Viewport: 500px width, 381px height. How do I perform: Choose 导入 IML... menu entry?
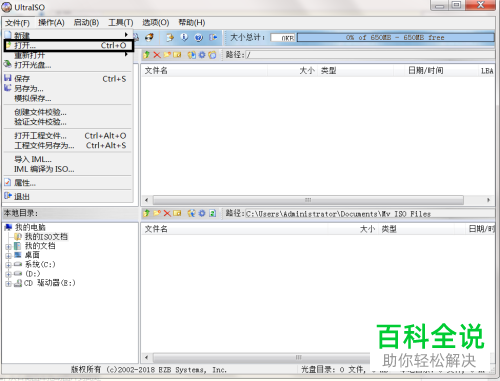pos(68,159)
